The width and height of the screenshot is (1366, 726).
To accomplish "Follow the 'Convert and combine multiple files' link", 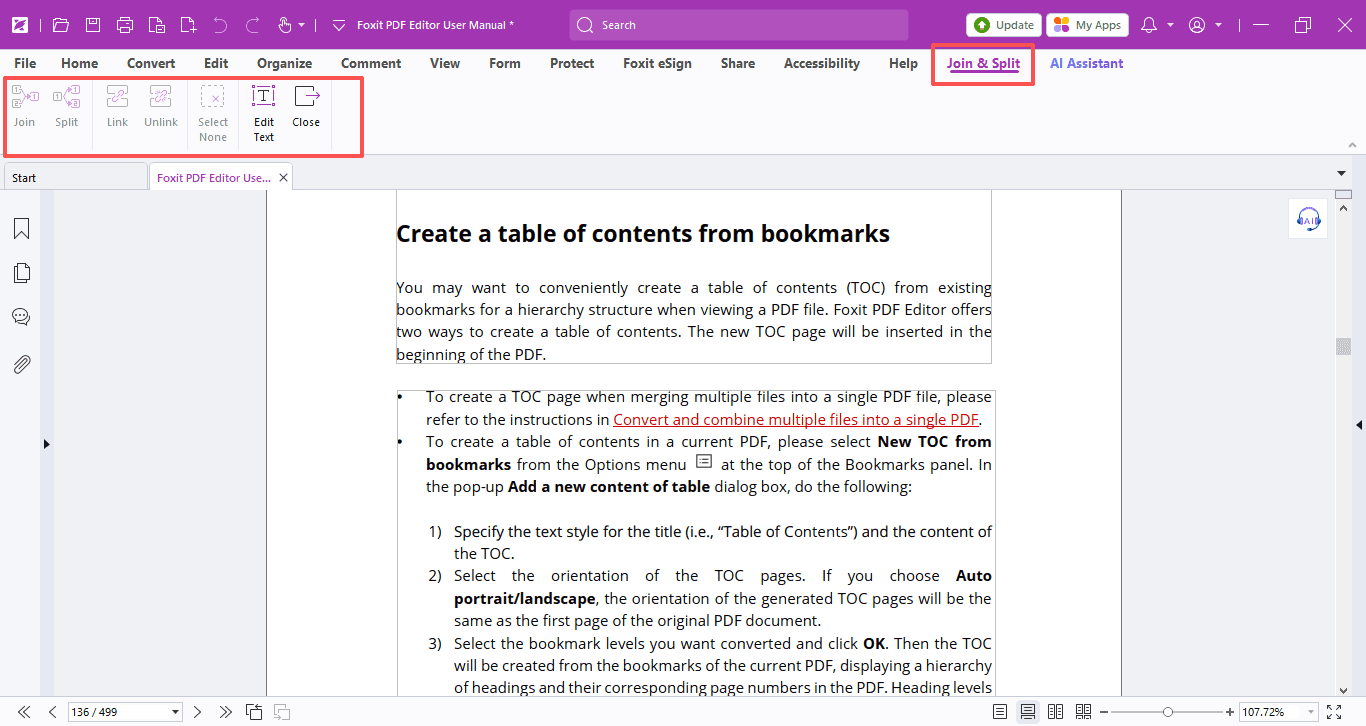I will click(796, 420).
